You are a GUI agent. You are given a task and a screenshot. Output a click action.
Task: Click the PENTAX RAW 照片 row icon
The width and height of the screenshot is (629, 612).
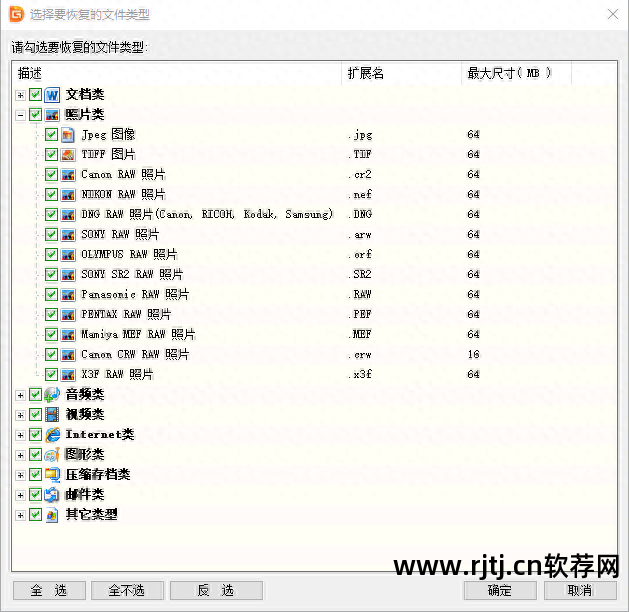coord(68,315)
